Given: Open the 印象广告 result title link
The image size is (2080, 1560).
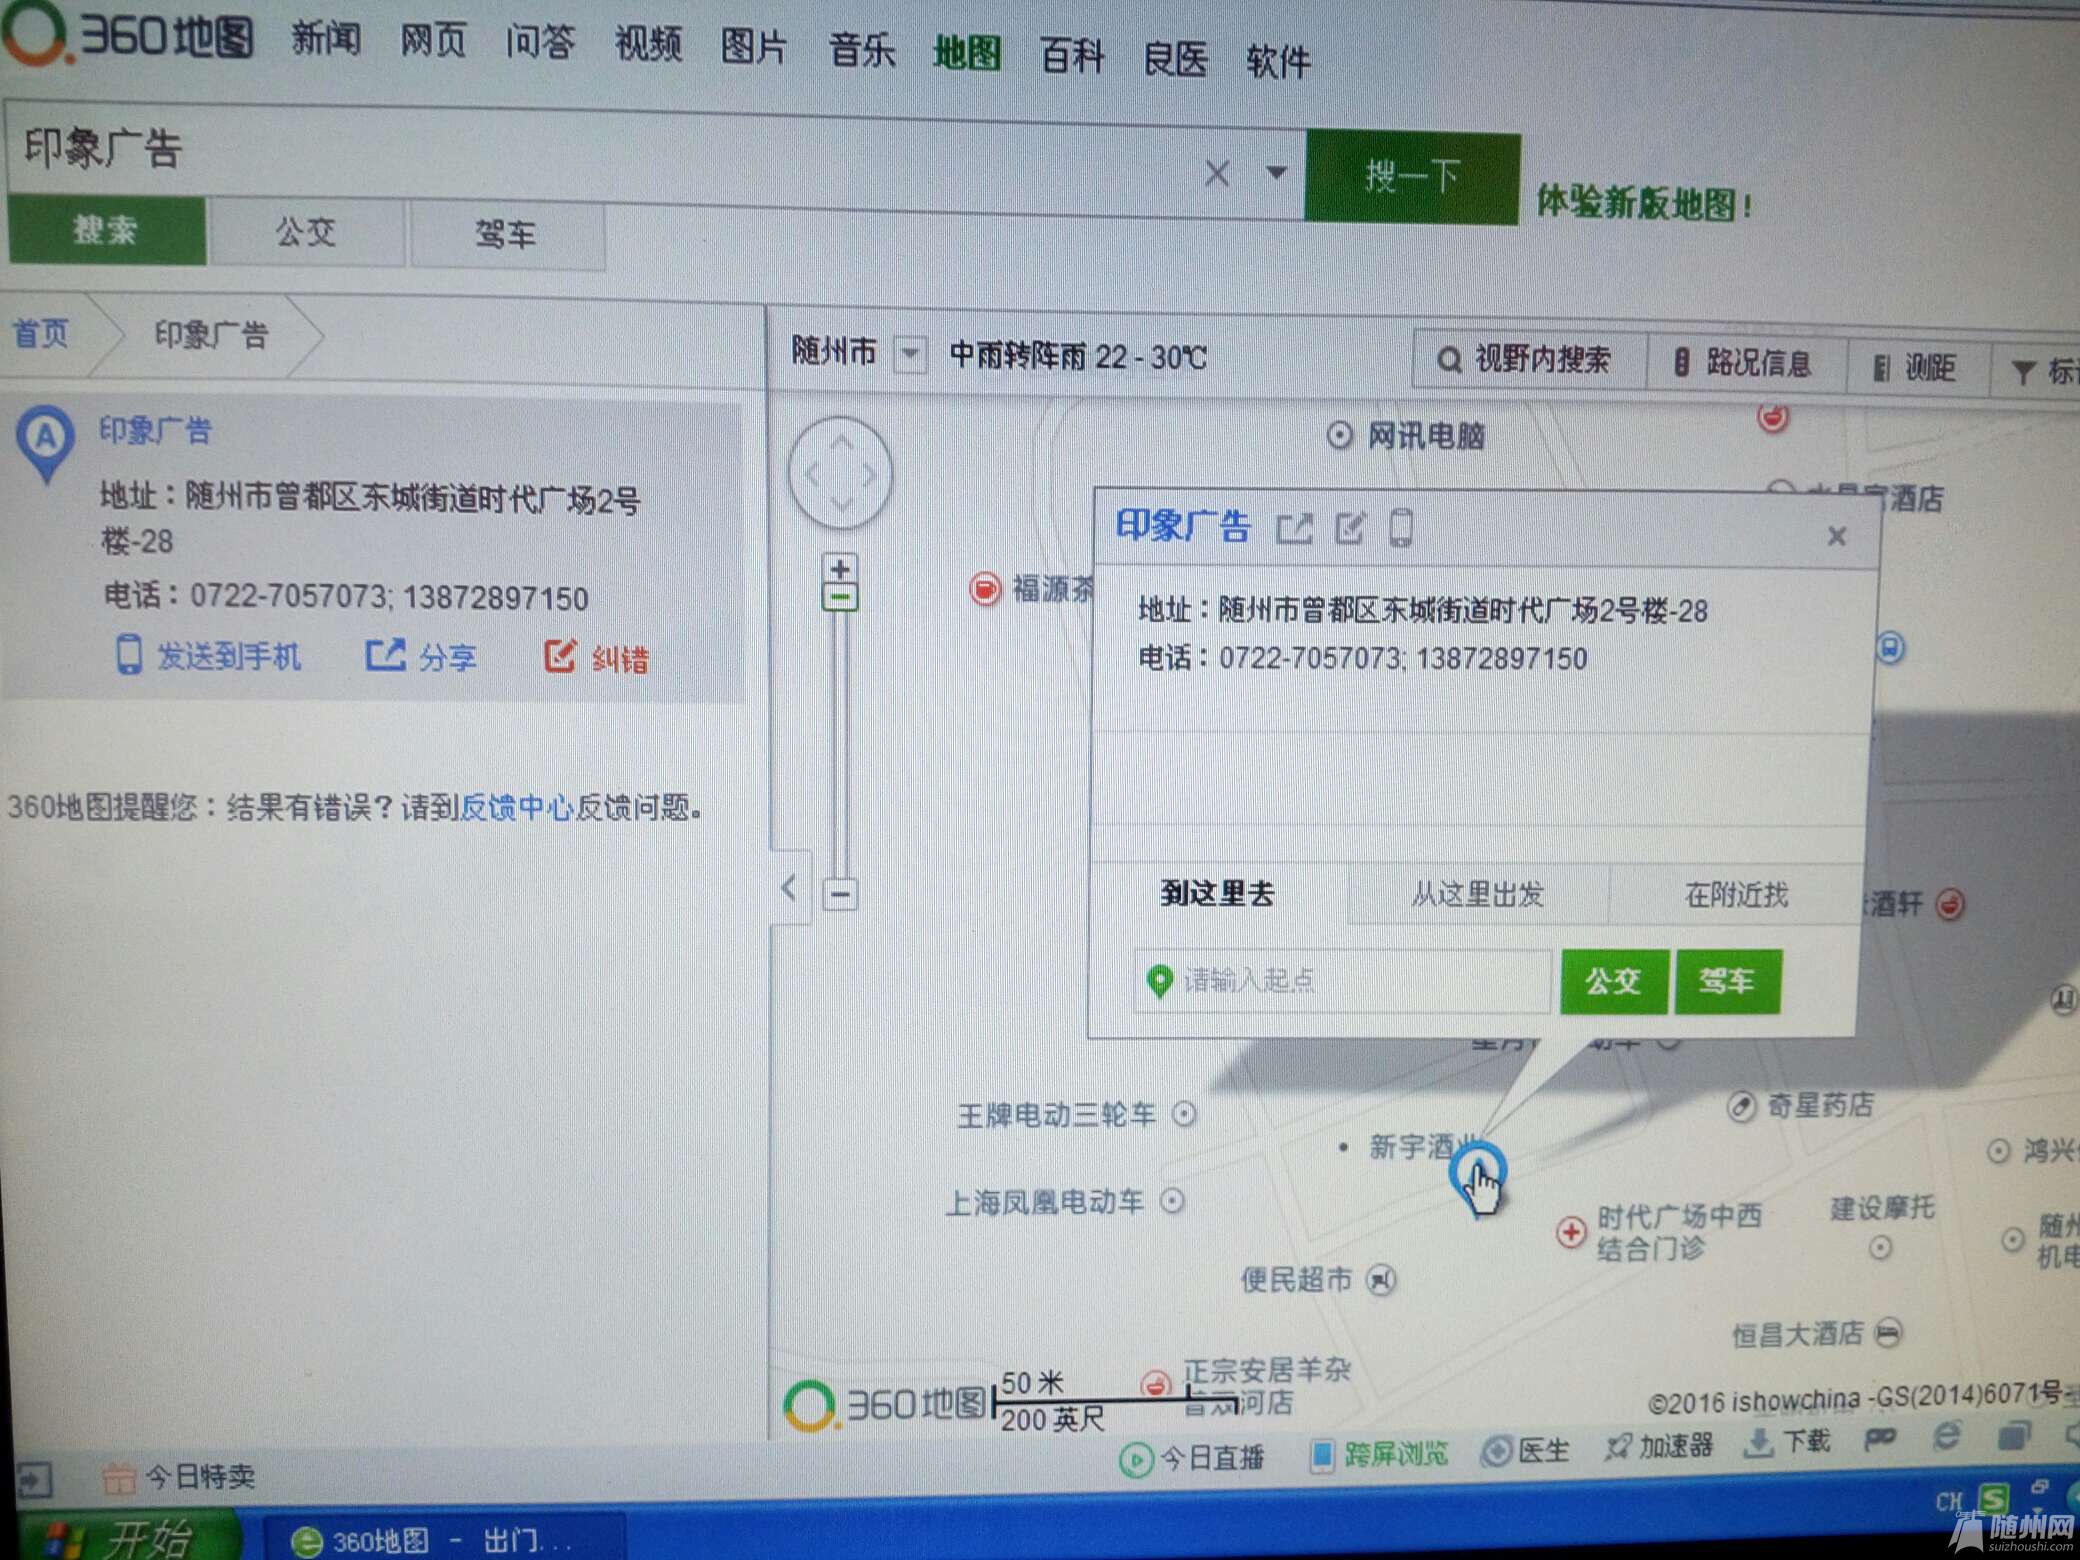Looking at the screenshot, I should pos(155,431).
